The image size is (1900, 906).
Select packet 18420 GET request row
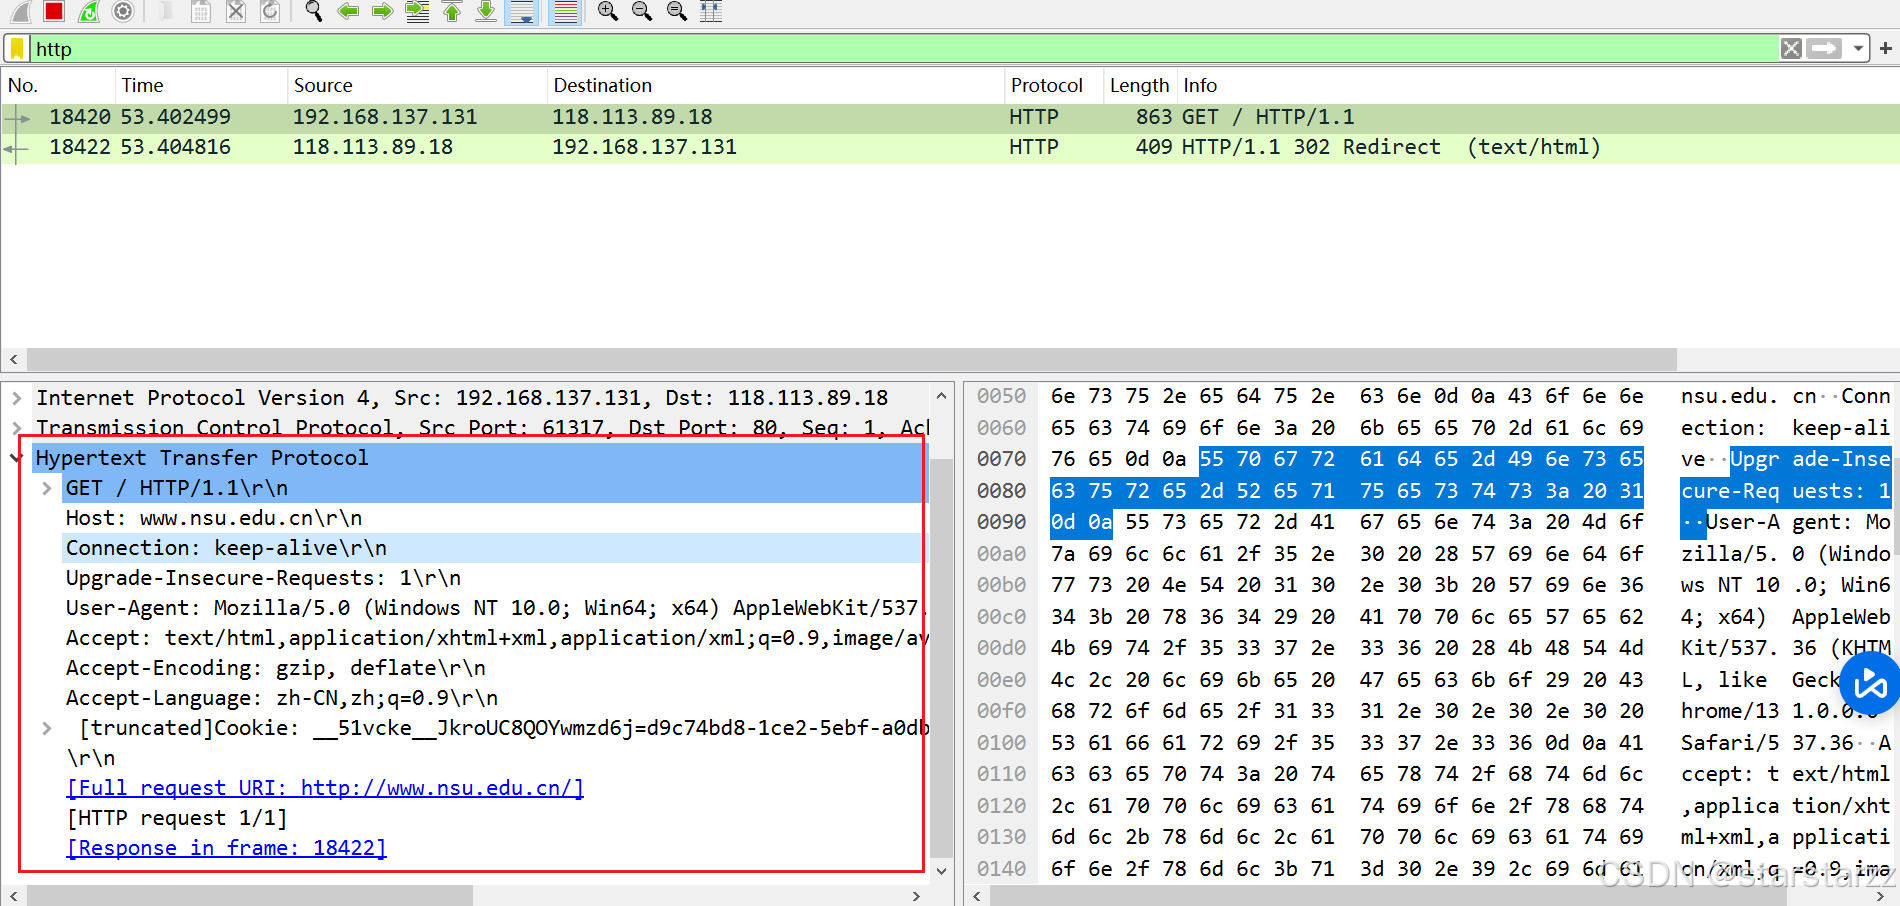[950, 117]
